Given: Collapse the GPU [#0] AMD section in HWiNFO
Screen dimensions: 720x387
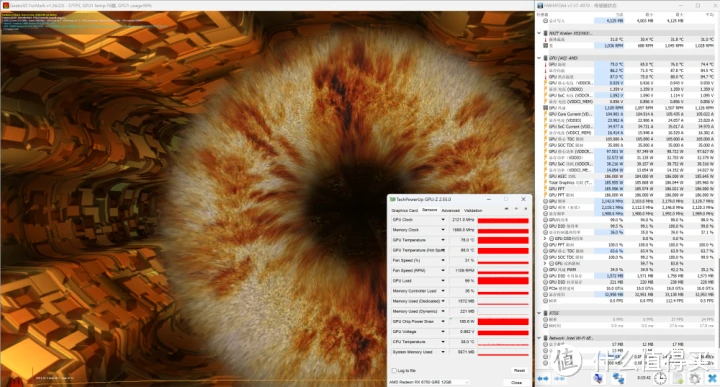Looking at the screenshot, I should (x=539, y=58).
